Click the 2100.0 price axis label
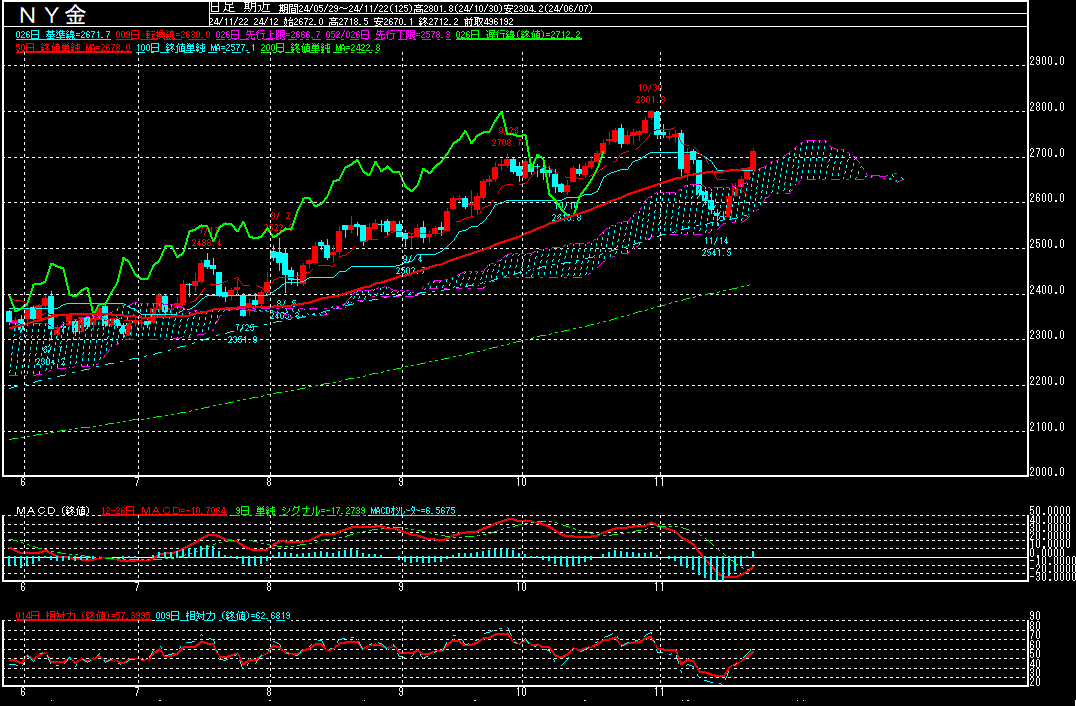Image resolution: width=1076 pixels, height=706 pixels. [1047, 427]
